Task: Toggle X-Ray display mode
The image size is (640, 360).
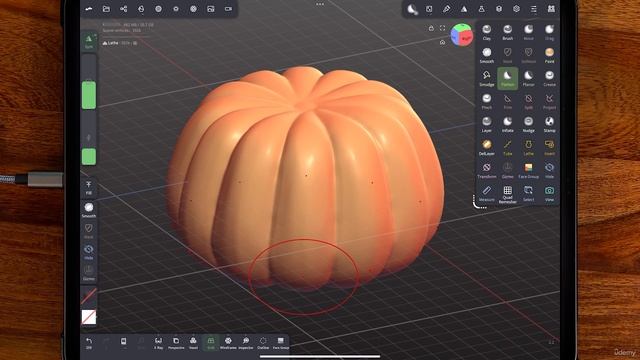Action: (x=158, y=343)
